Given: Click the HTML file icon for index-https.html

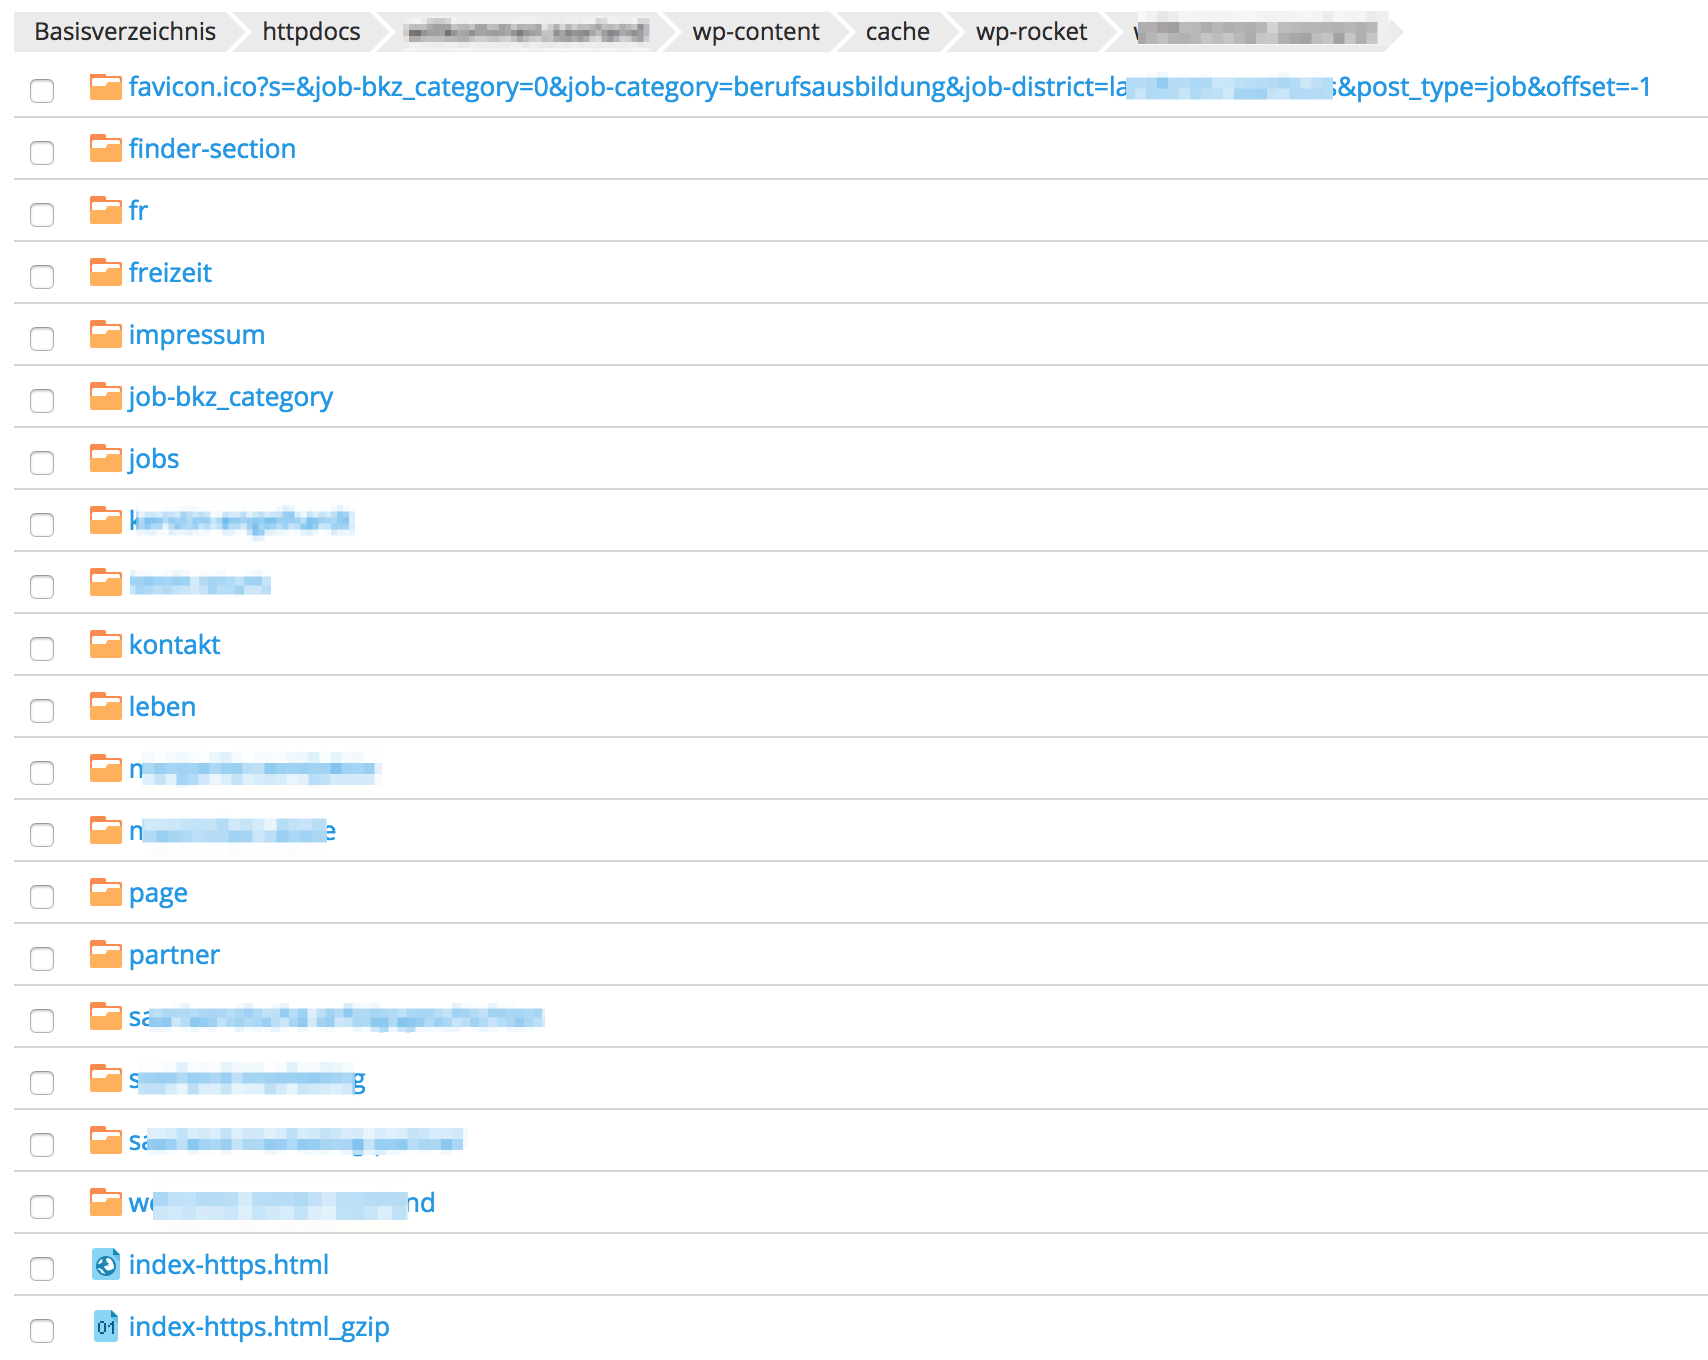Looking at the screenshot, I should (107, 1264).
